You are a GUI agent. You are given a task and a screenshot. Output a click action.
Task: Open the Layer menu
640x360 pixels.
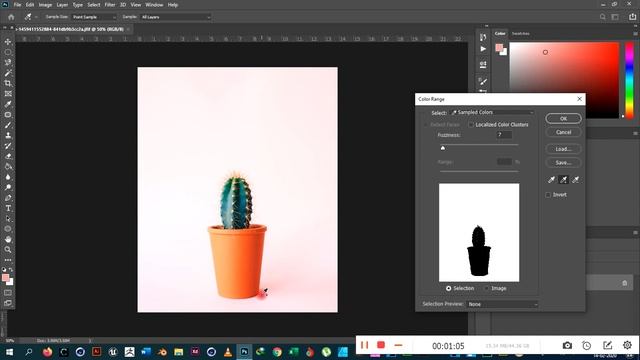pyautogui.click(x=62, y=5)
